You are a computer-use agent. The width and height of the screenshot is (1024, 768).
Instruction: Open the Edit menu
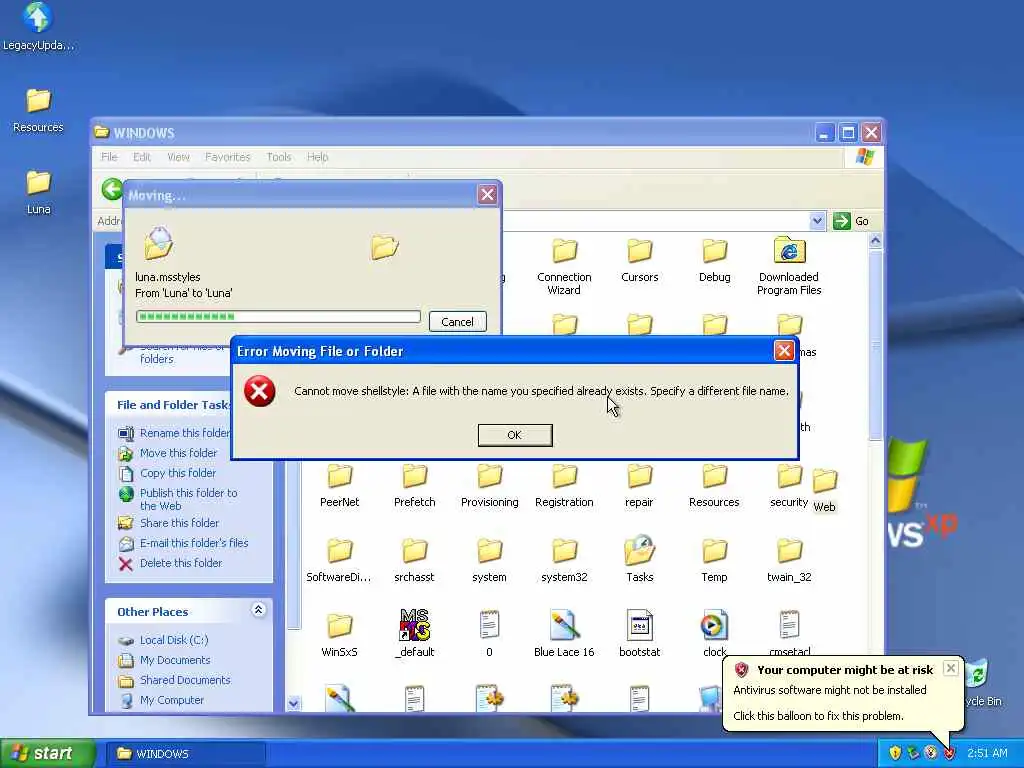click(x=142, y=157)
